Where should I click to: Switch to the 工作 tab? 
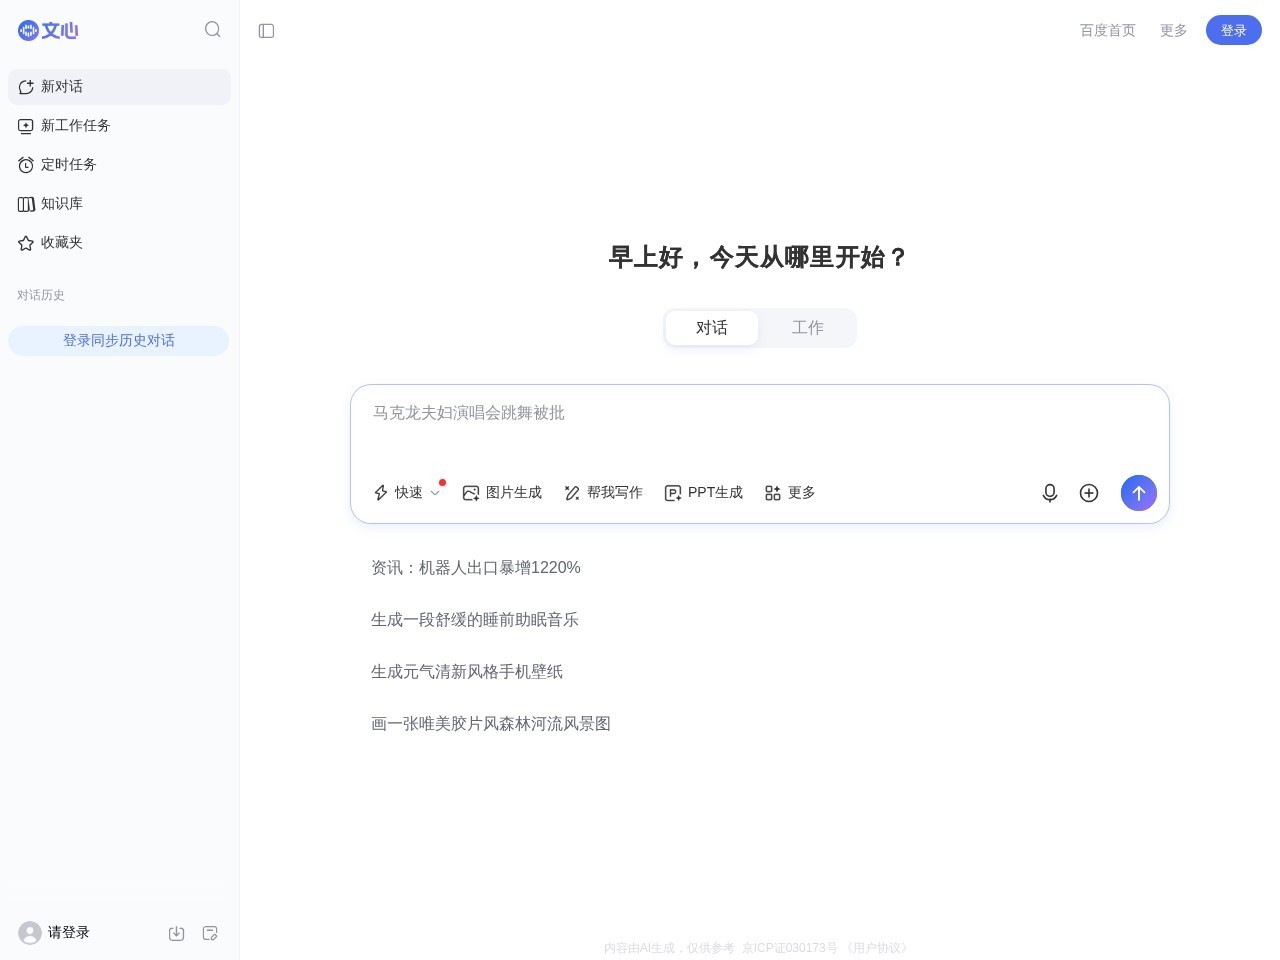807,328
